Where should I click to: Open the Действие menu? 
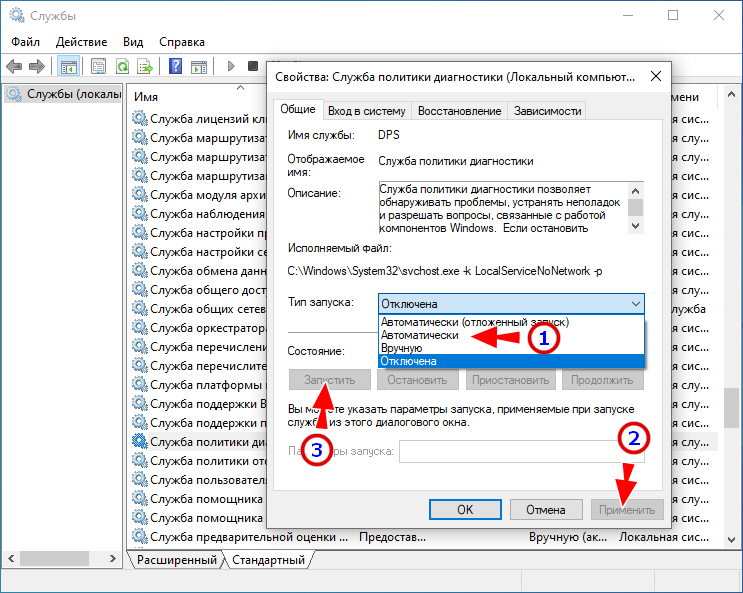82,42
